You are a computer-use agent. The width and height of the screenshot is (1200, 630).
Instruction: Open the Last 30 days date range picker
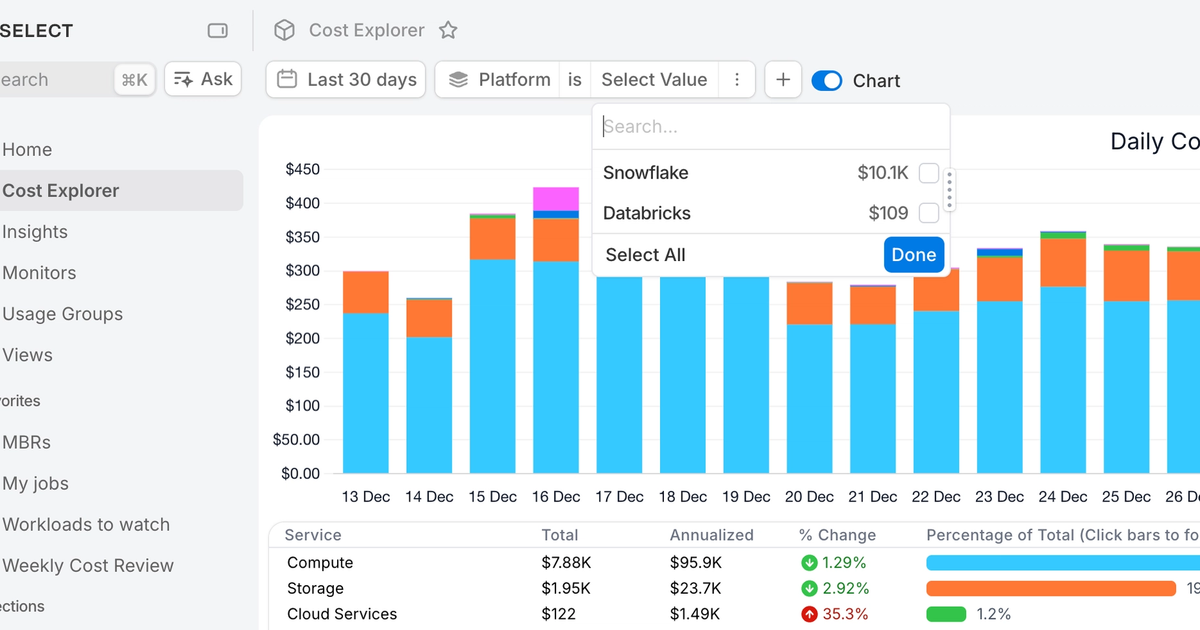[345, 79]
